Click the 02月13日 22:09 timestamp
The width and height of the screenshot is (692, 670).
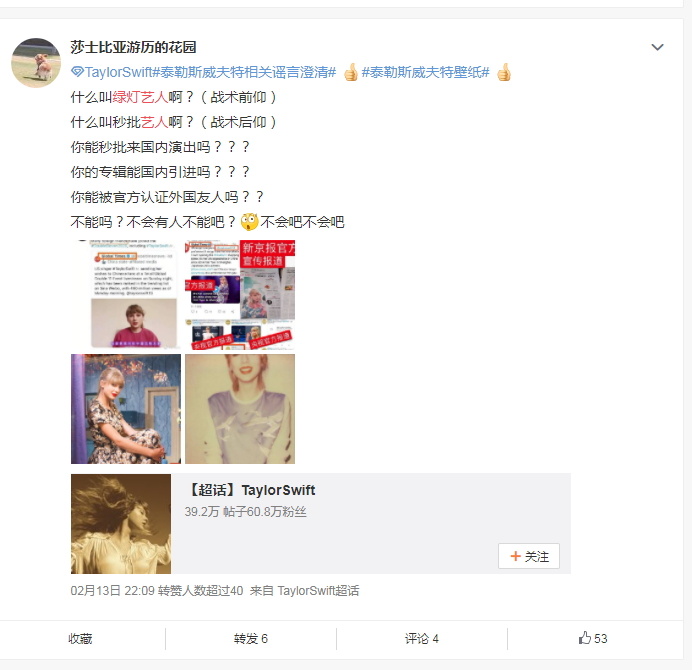(x=113, y=591)
